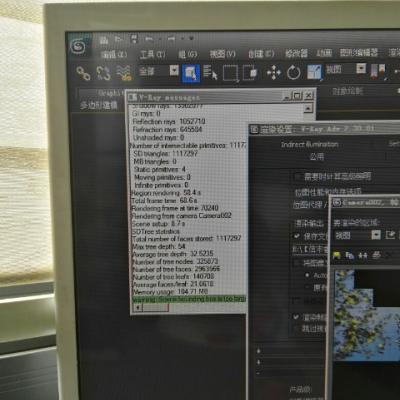The image size is (400, 400).
Task: Activate the highlighted Select Object tool
Action: pos(191,73)
